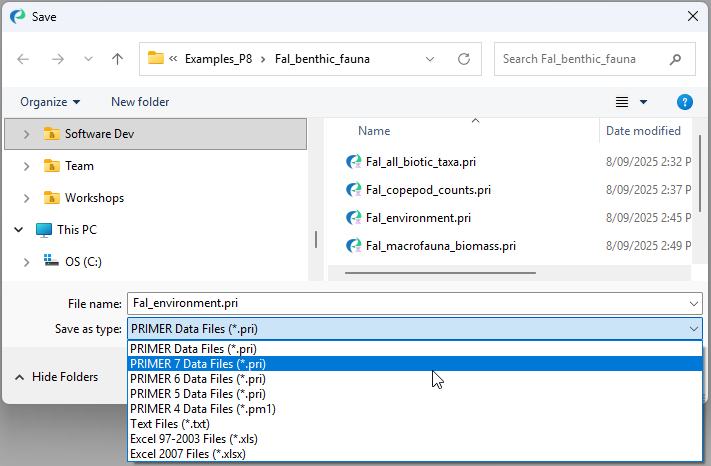Click the view layout icon
This screenshot has width=711, height=466.
622,102
